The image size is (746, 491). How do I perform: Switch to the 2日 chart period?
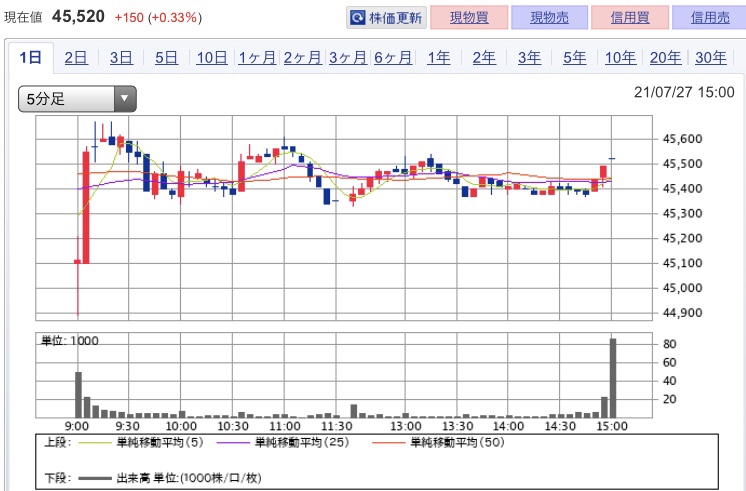pos(76,58)
